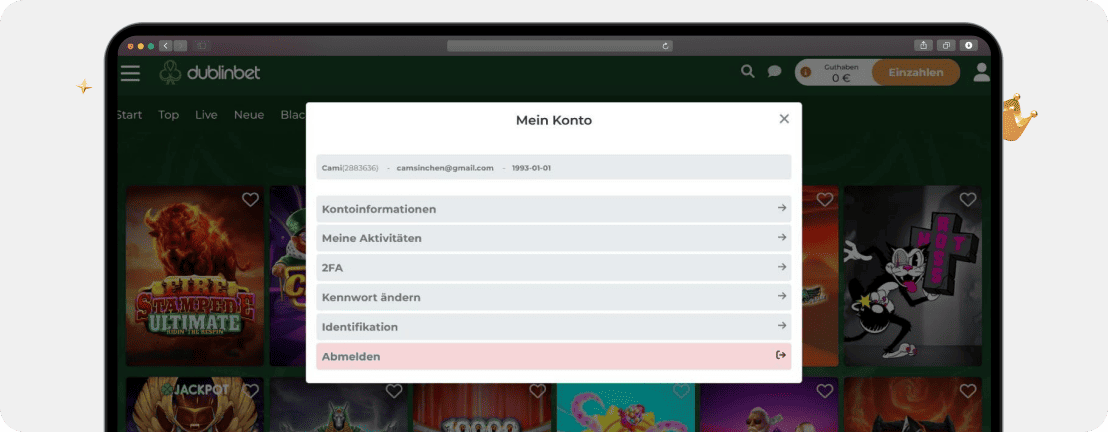Select the Top category tab
The width and height of the screenshot is (1108, 432).
click(169, 115)
